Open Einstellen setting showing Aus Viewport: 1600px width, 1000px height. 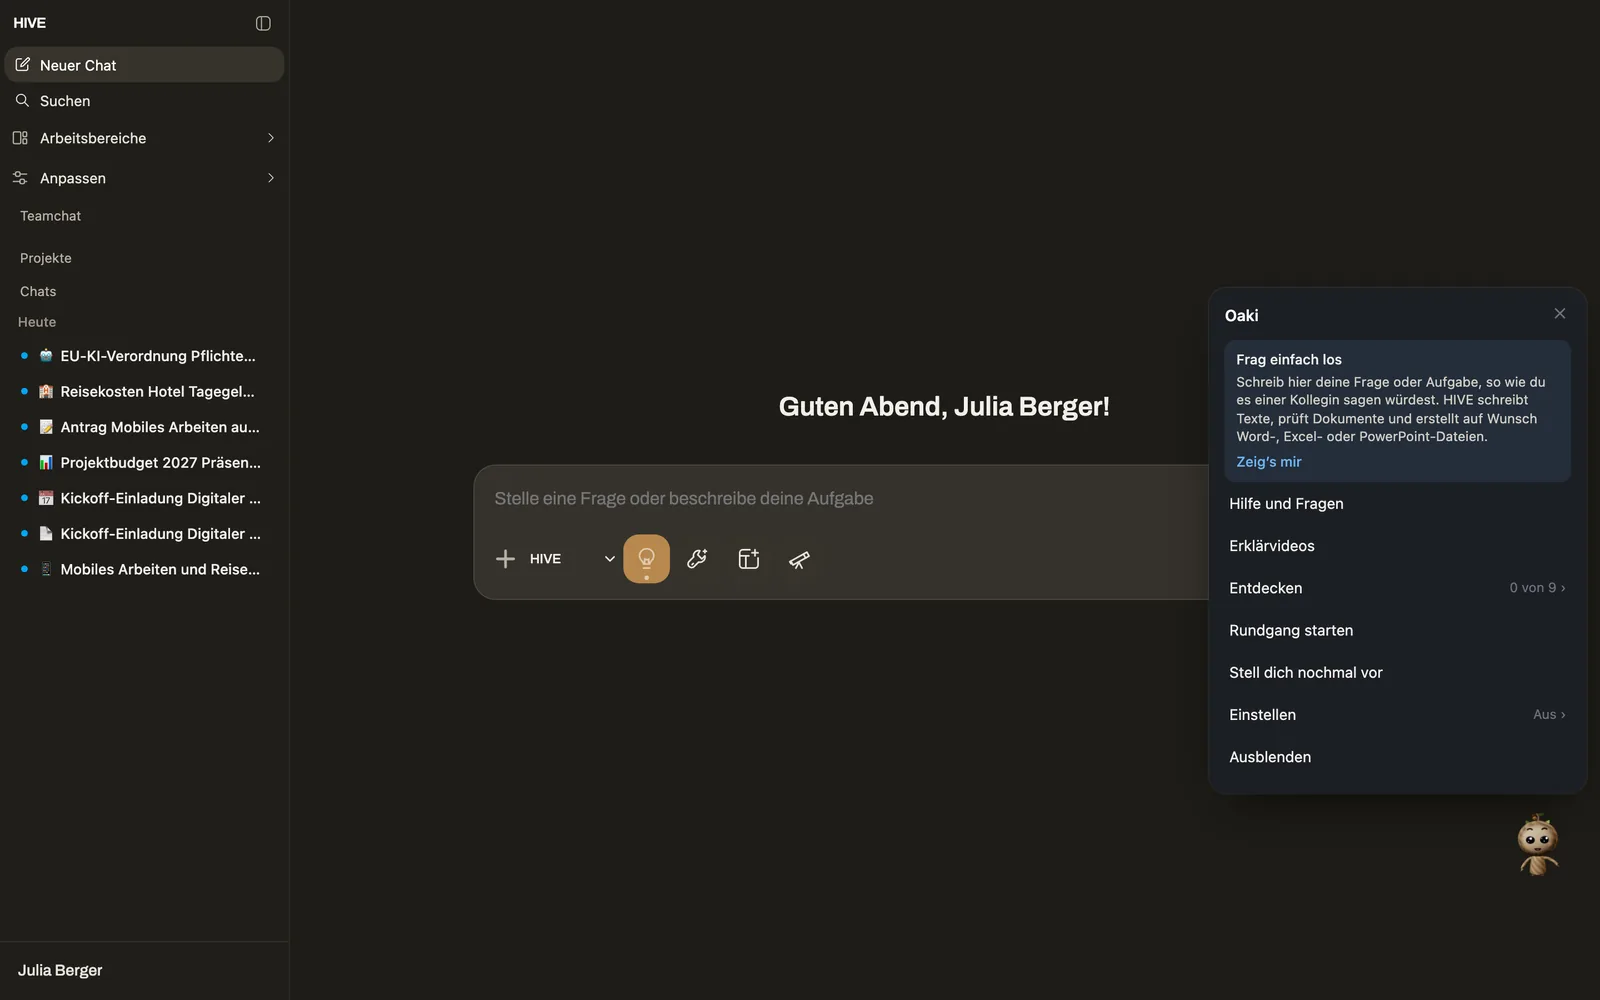pos(1397,715)
